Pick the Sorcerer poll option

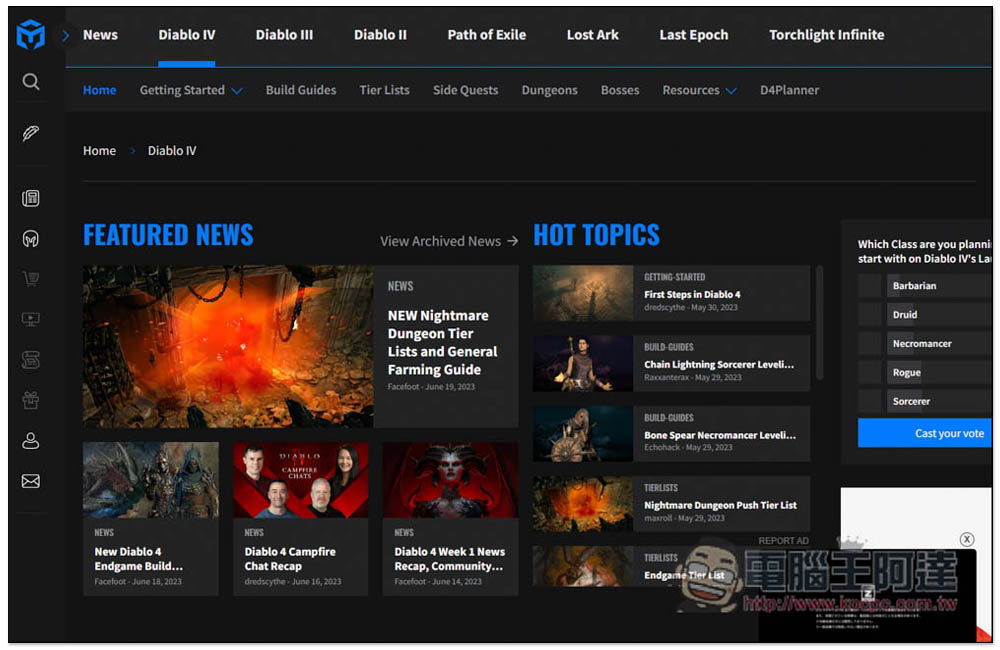[x=869, y=402]
